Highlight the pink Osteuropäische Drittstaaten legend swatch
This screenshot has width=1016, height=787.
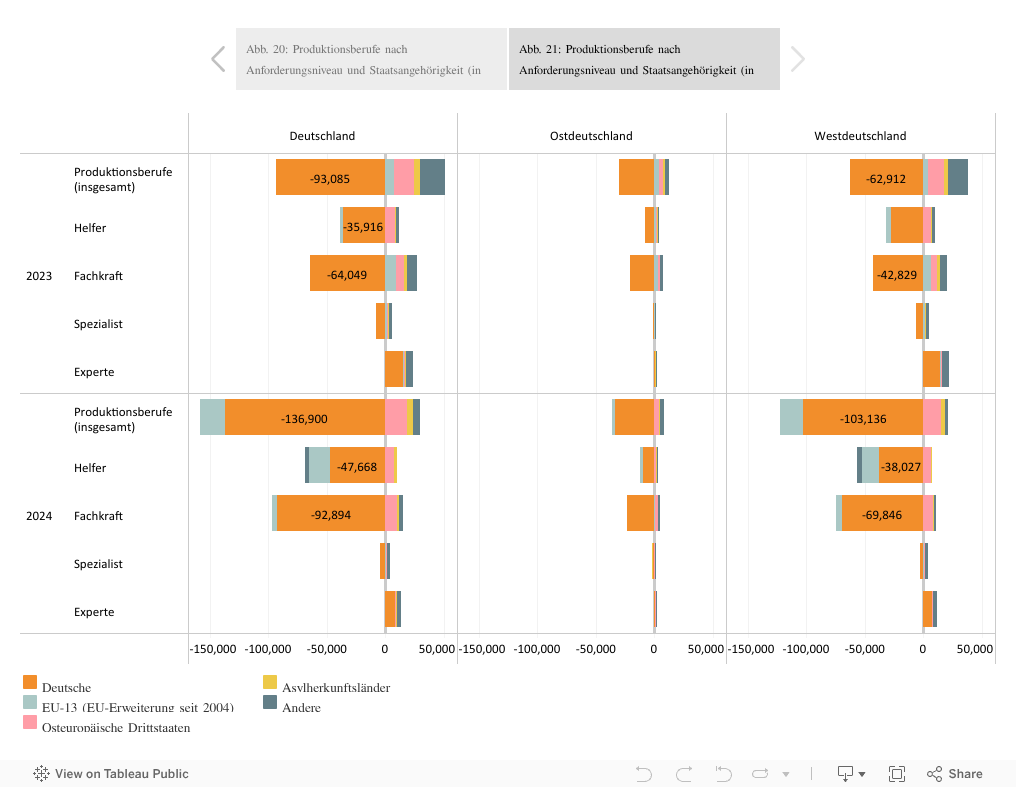click(30, 723)
